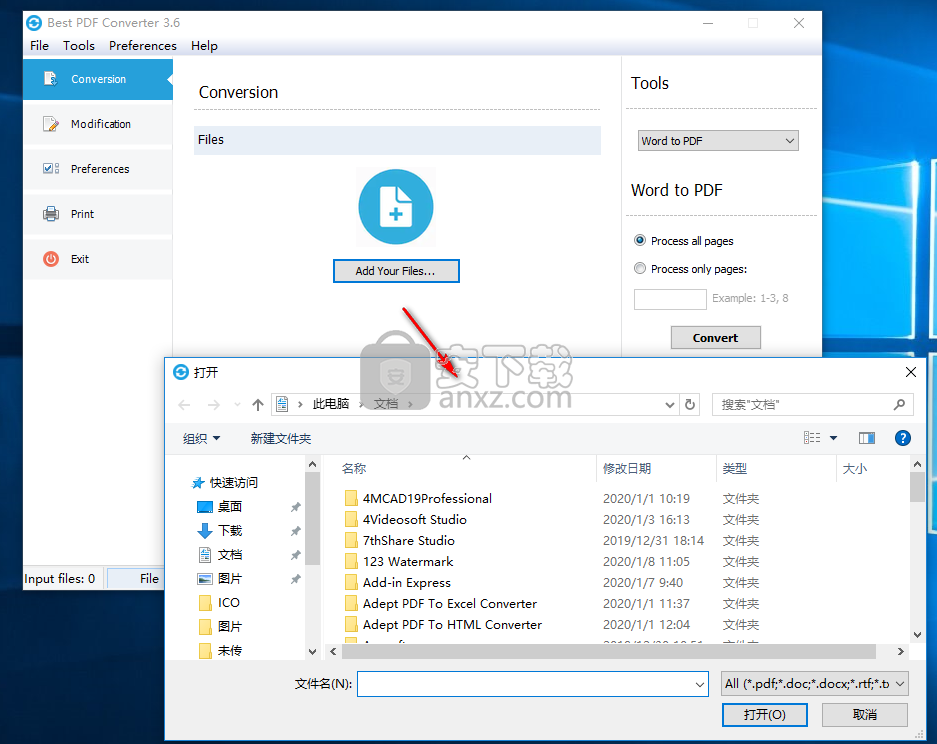Select the 4Videosoft Studio folder
This screenshot has height=744, width=937.
coord(414,519)
